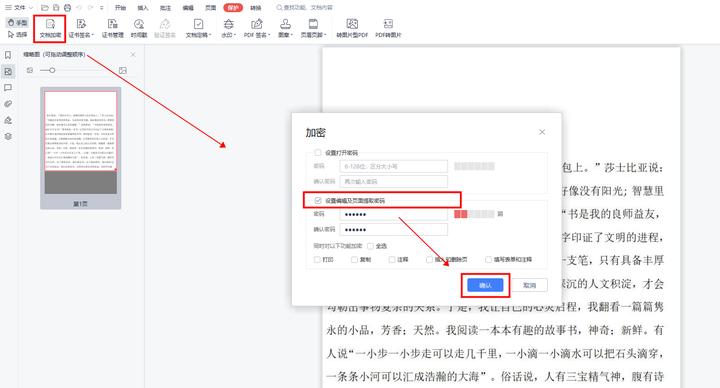Click the open-password 密码 input field
Viewport: 720px width, 388px height.
click(394, 166)
